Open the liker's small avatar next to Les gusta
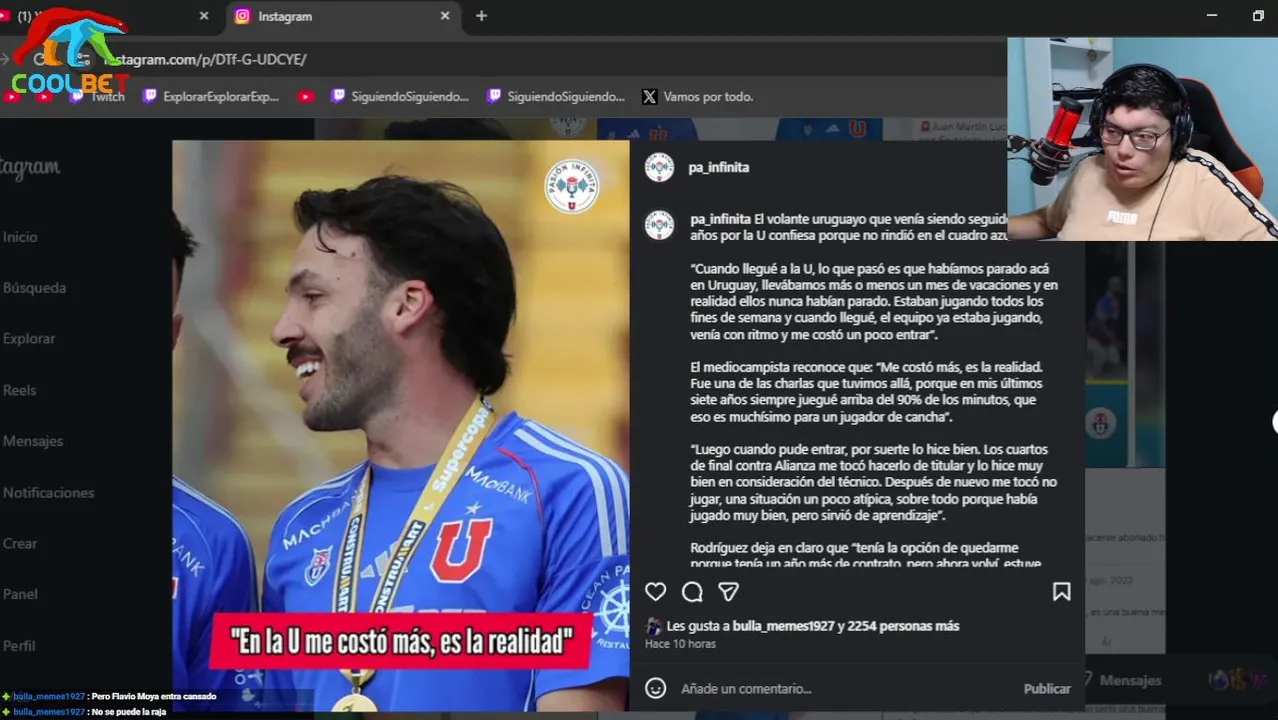This screenshot has width=1278, height=720. pyautogui.click(x=653, y=627)
